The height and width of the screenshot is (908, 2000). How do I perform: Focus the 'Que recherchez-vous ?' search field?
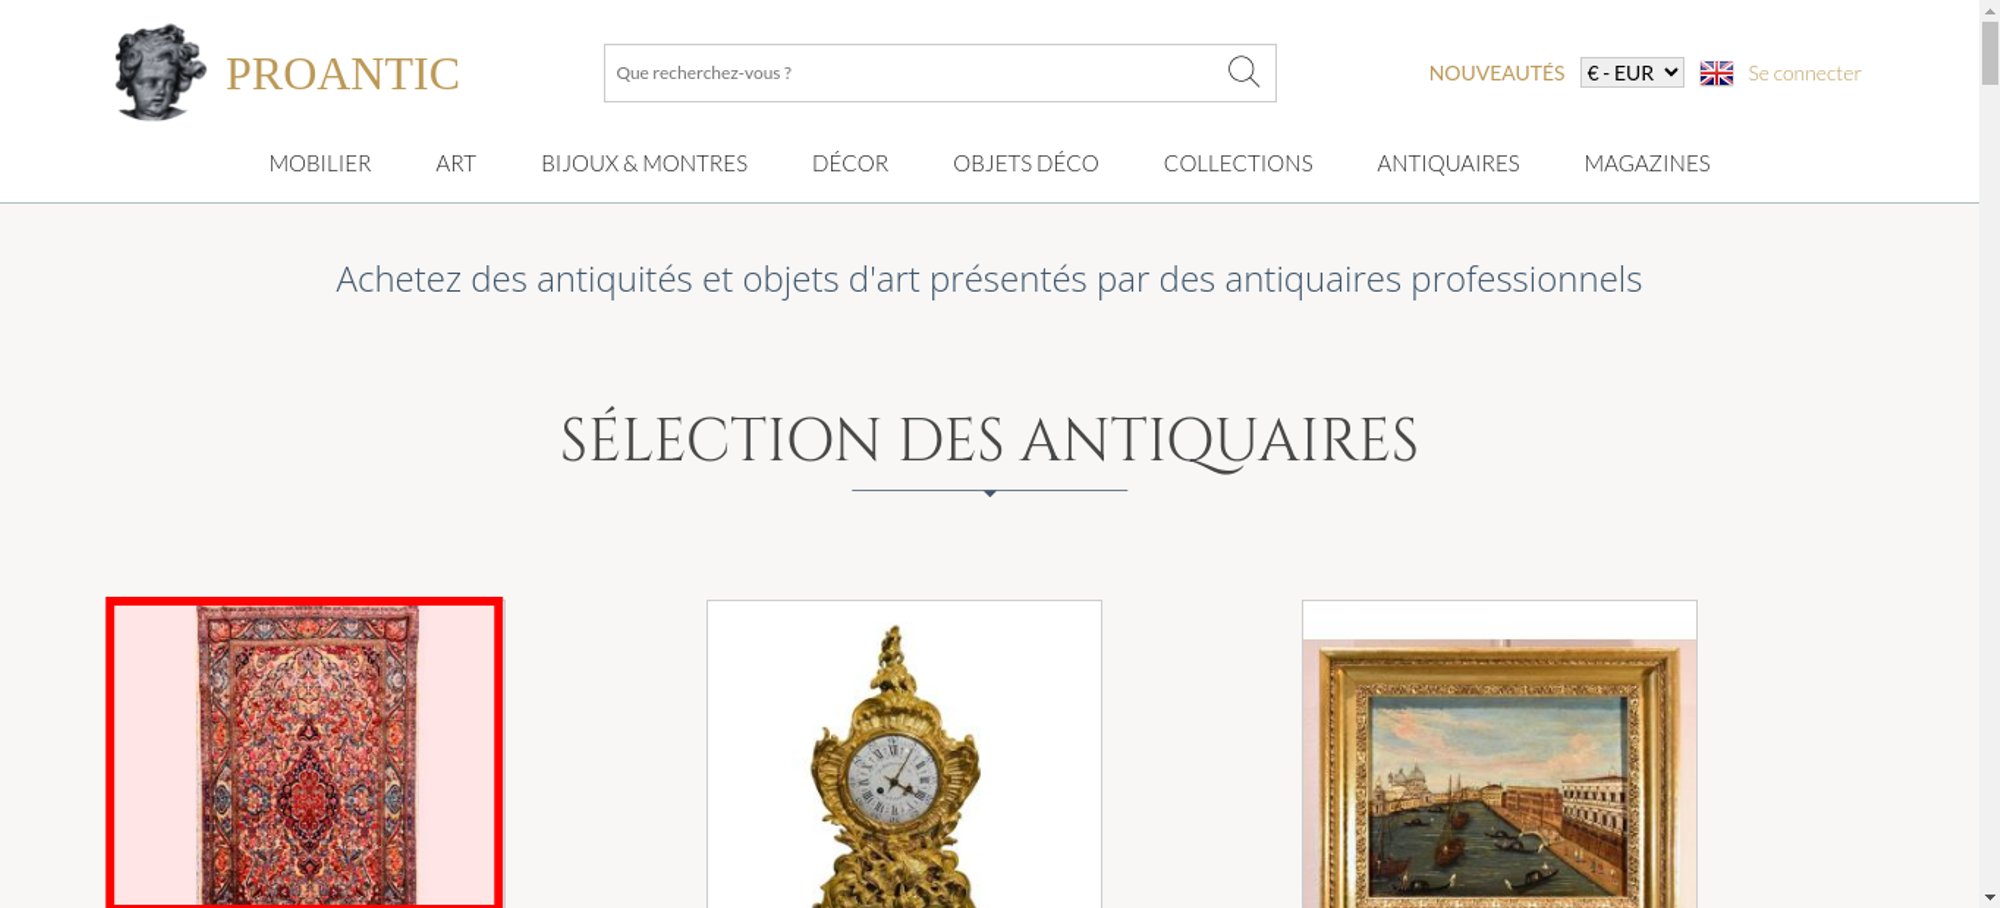[915, 73]
